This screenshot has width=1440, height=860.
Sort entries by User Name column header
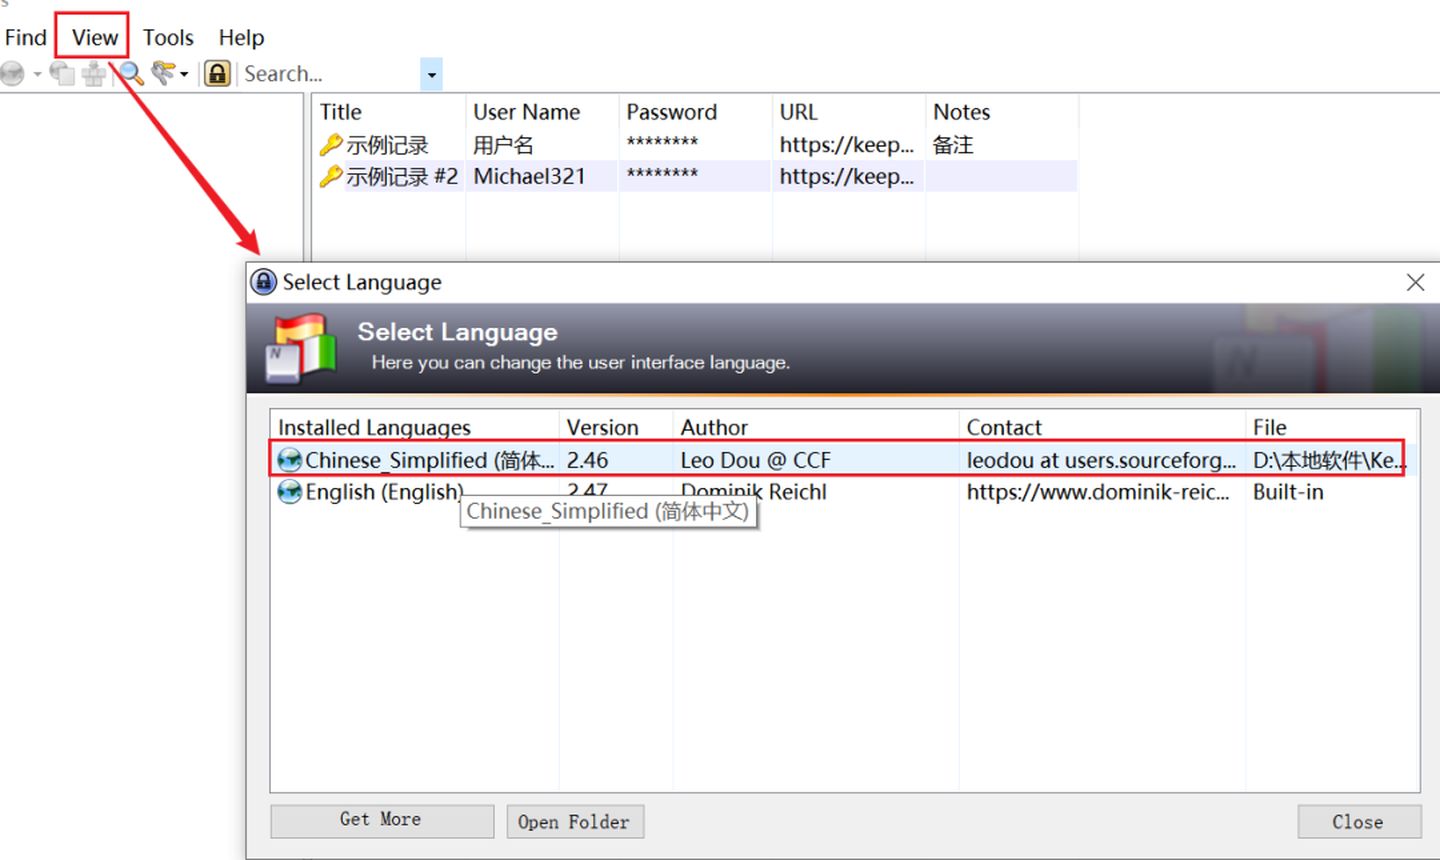tap(526, 112)
